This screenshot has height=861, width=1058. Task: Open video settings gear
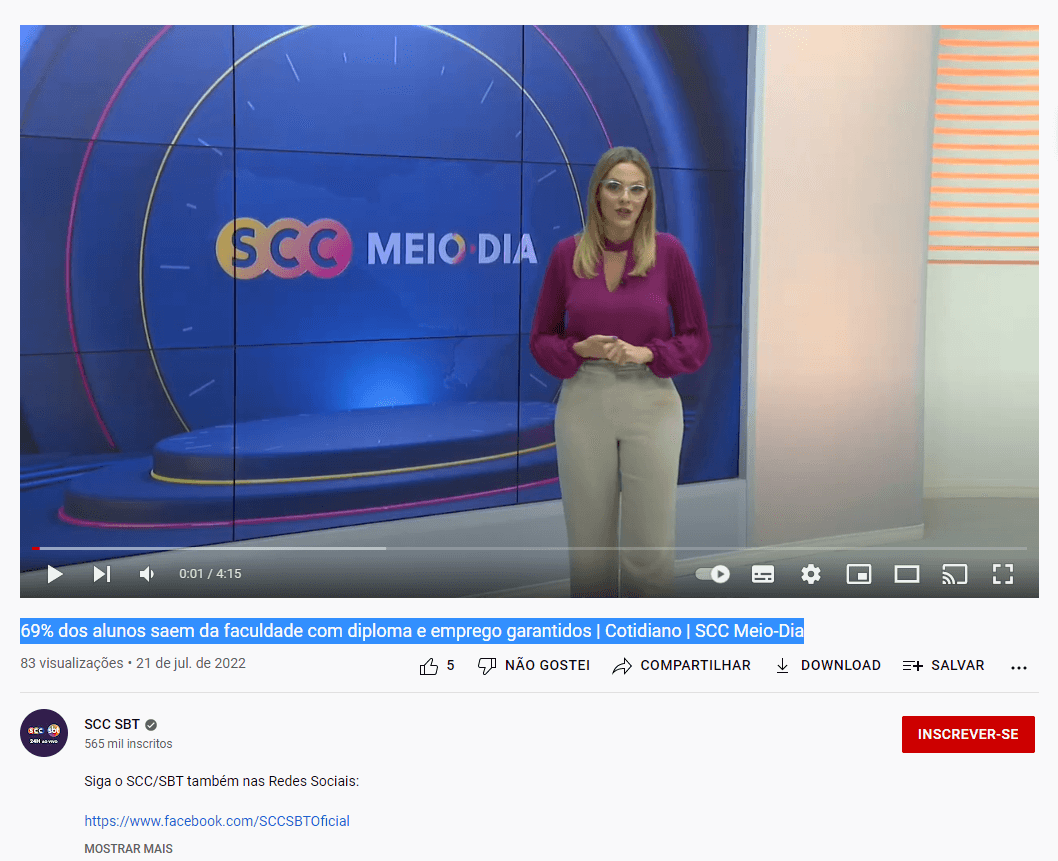pyautogui.click(x=811, y=574)
